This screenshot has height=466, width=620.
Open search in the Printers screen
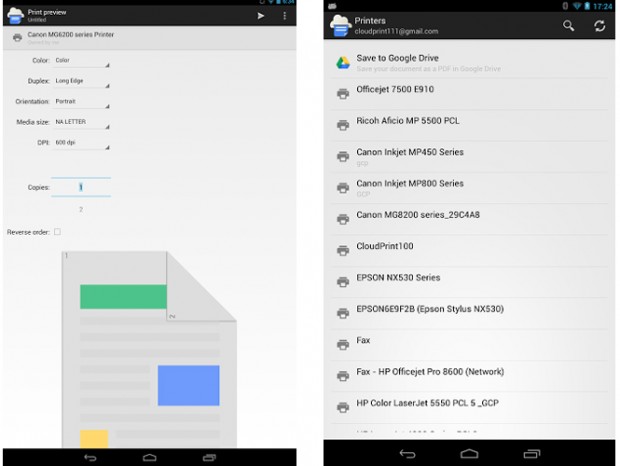[x=568, y=26]
